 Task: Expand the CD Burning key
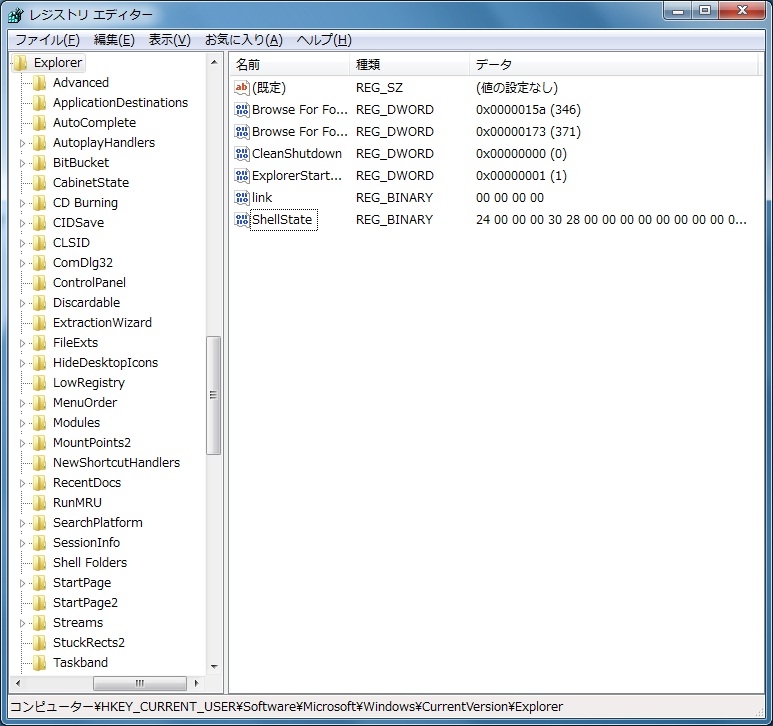22,203
